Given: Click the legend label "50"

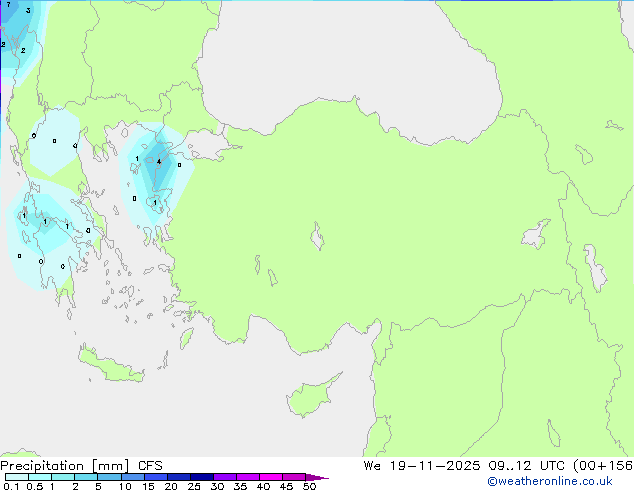Looking at the screenshot, I should [309, 486].
